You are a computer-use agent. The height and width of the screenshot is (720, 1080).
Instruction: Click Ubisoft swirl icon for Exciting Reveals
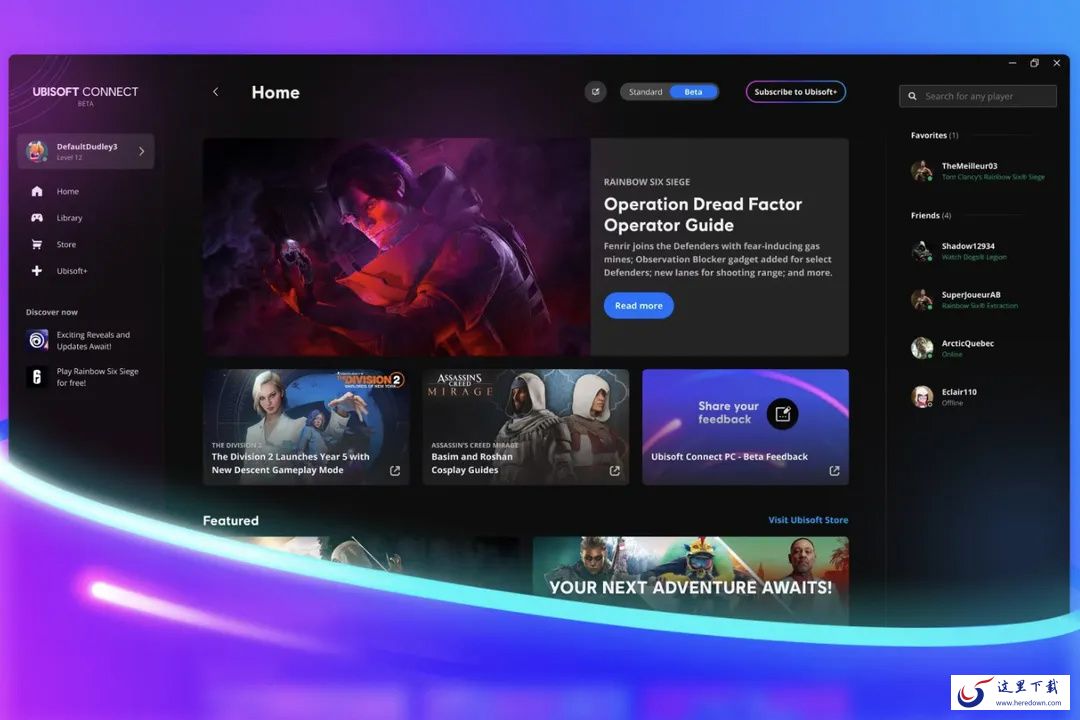pyautogui.click(x=37, y=340)
